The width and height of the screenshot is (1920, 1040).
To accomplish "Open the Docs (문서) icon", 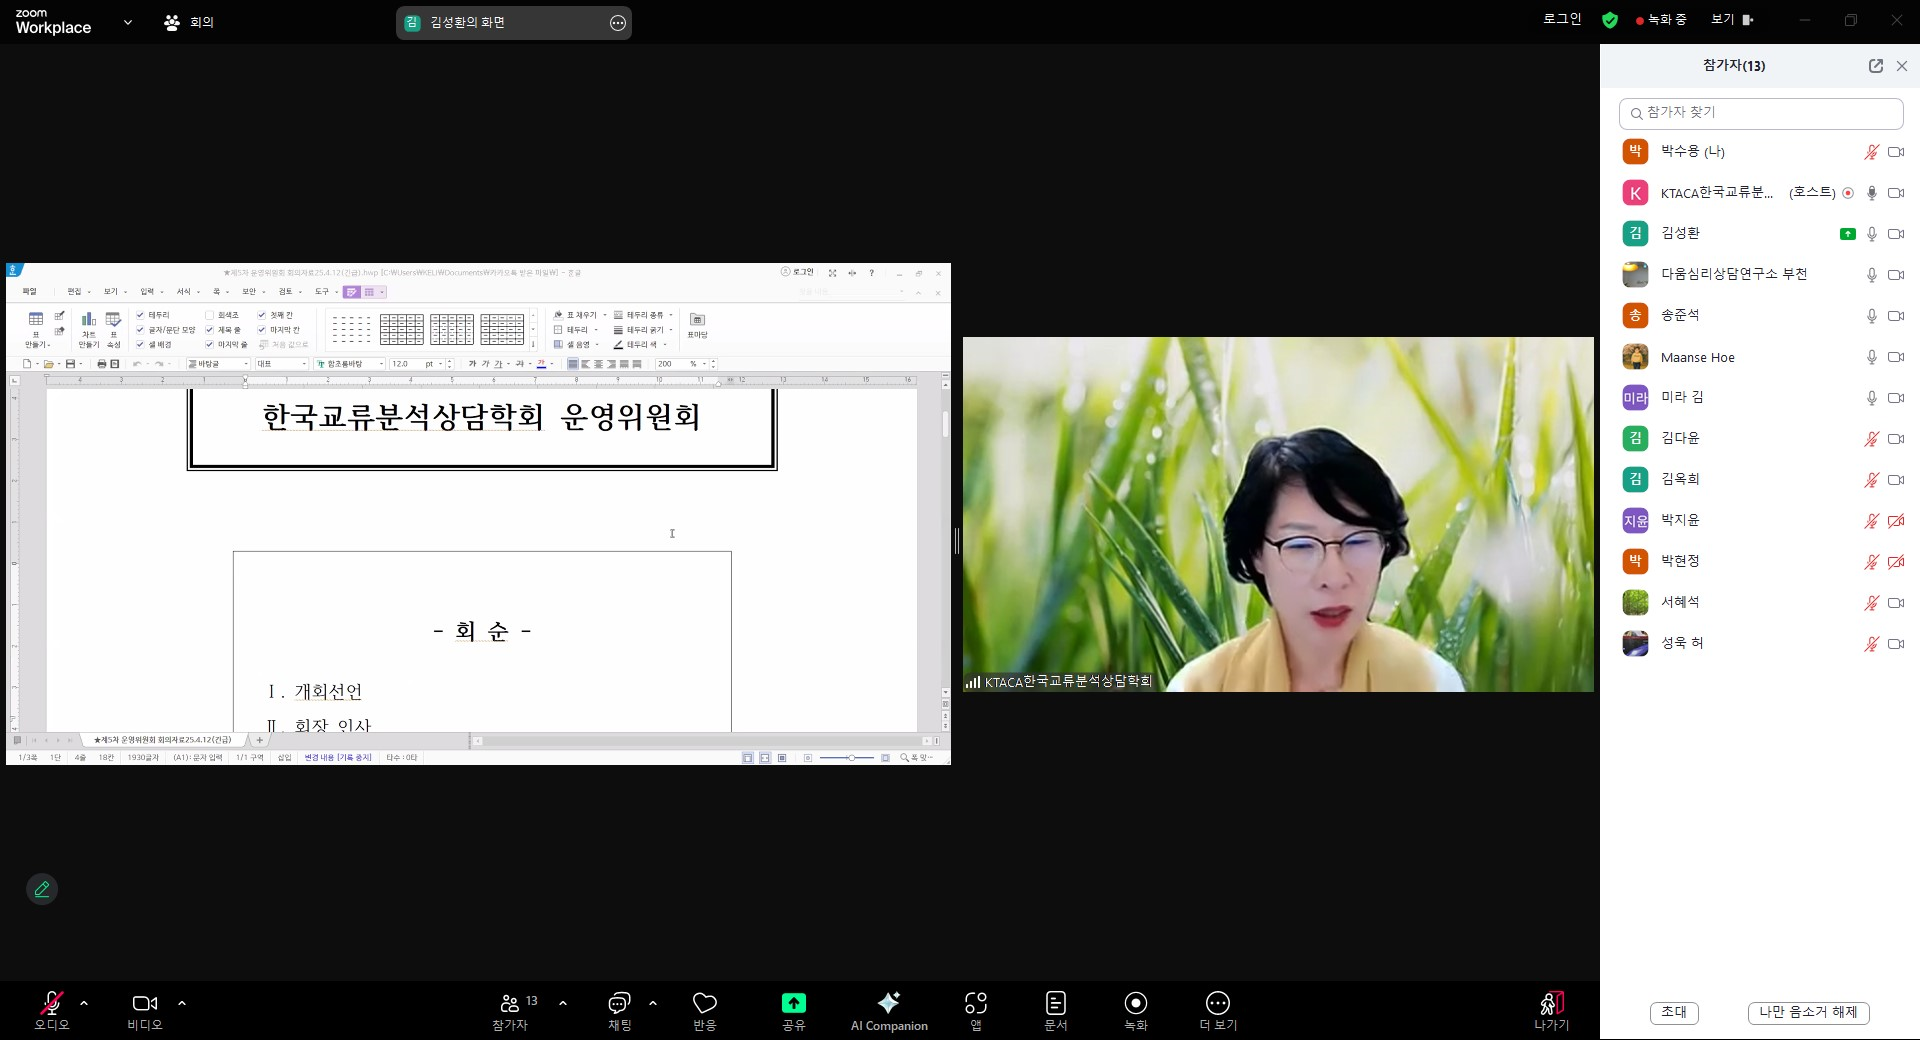I will pyautogui.click(x=1056, y=1003).
